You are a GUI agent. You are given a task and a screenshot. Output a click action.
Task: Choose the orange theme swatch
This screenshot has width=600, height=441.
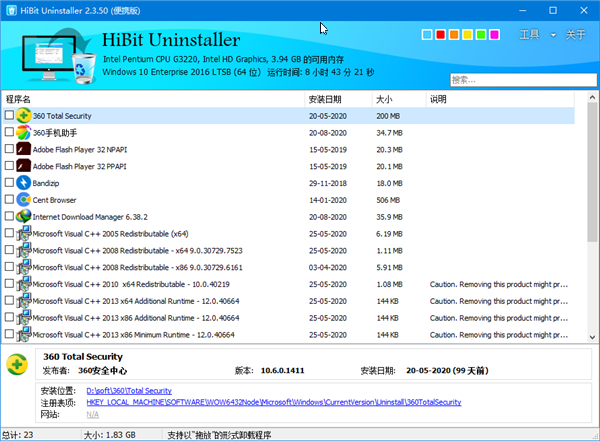pos(454,35)
